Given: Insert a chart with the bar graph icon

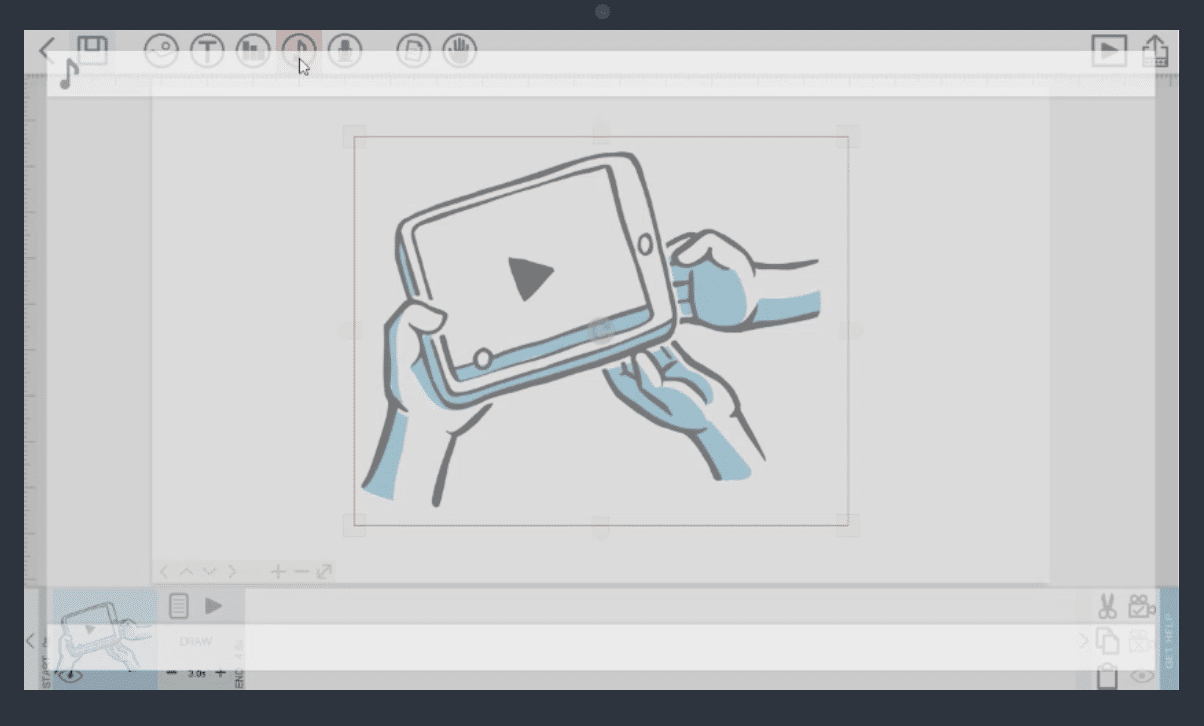Looking at the screenshot, I should (253, 51).
